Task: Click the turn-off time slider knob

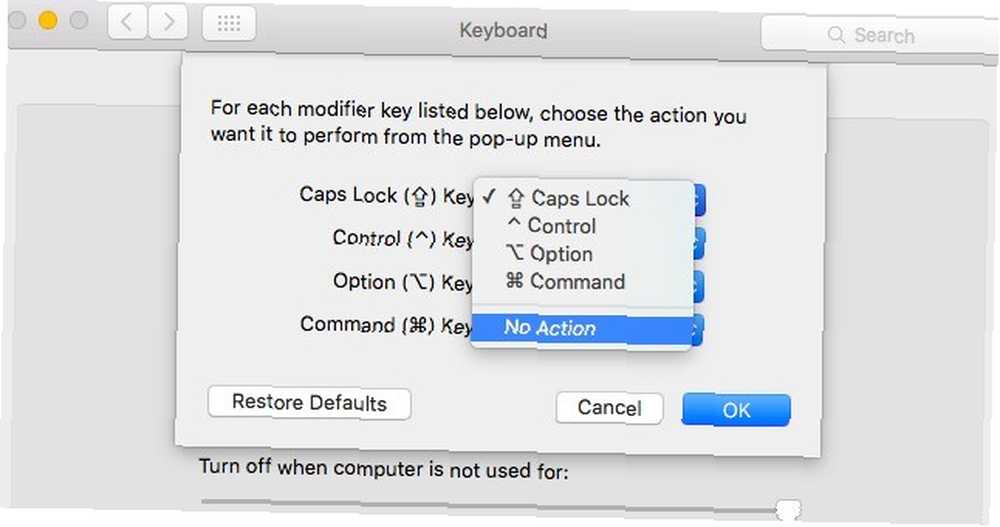Action: click(x=789, y=508)
